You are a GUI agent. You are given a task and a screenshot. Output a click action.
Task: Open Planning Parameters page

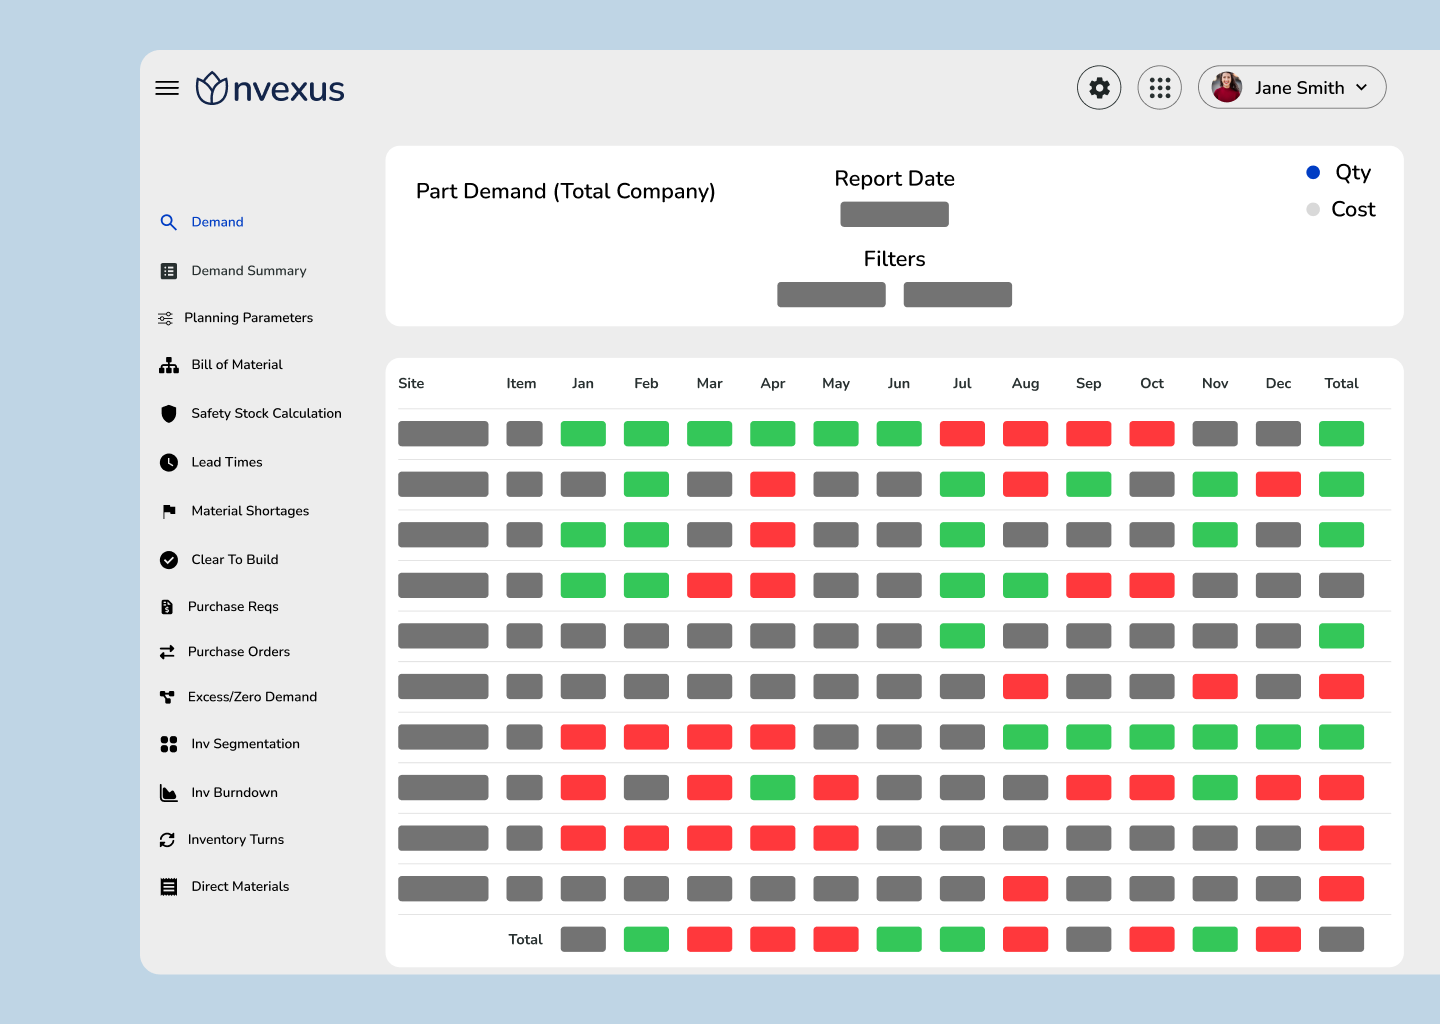248,318
